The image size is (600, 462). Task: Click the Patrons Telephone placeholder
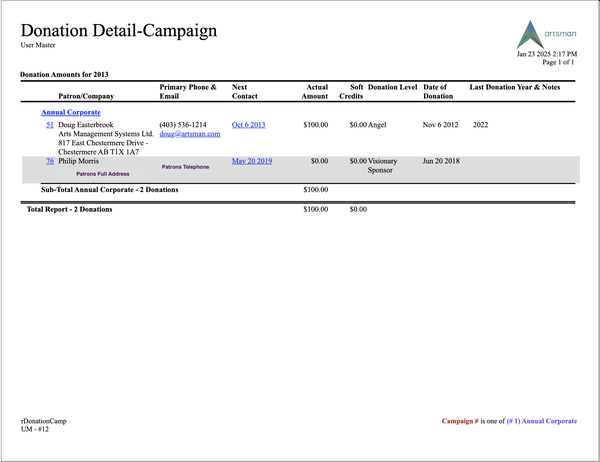pos(185,167)
